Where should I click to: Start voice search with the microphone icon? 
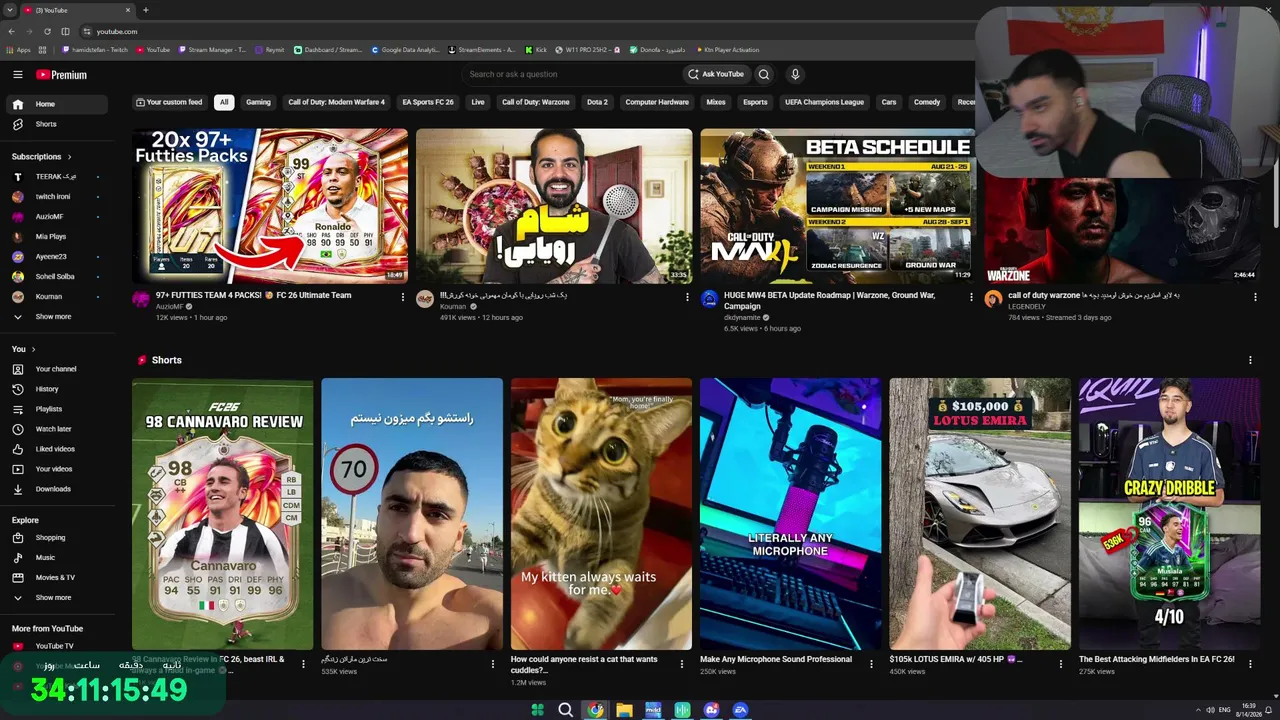(795, 74)
